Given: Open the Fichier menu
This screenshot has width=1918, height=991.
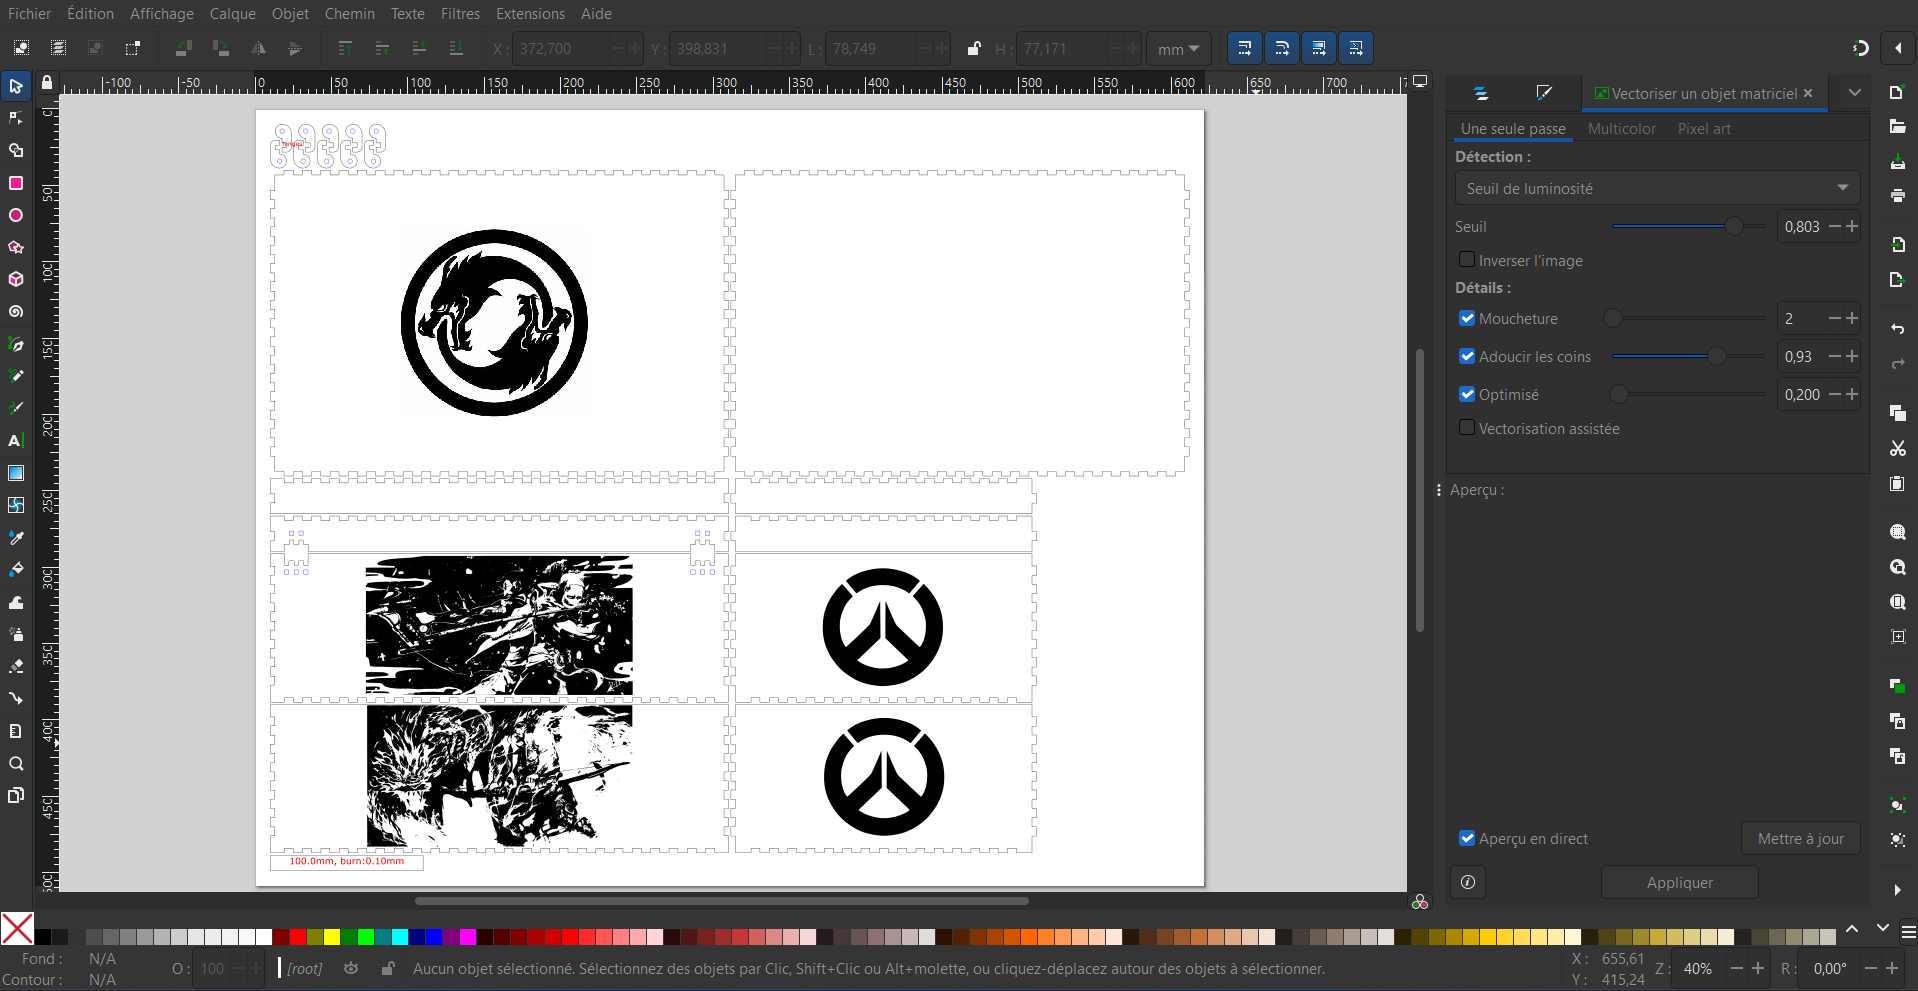Looking at the screenshot, I should pos(29,13).
